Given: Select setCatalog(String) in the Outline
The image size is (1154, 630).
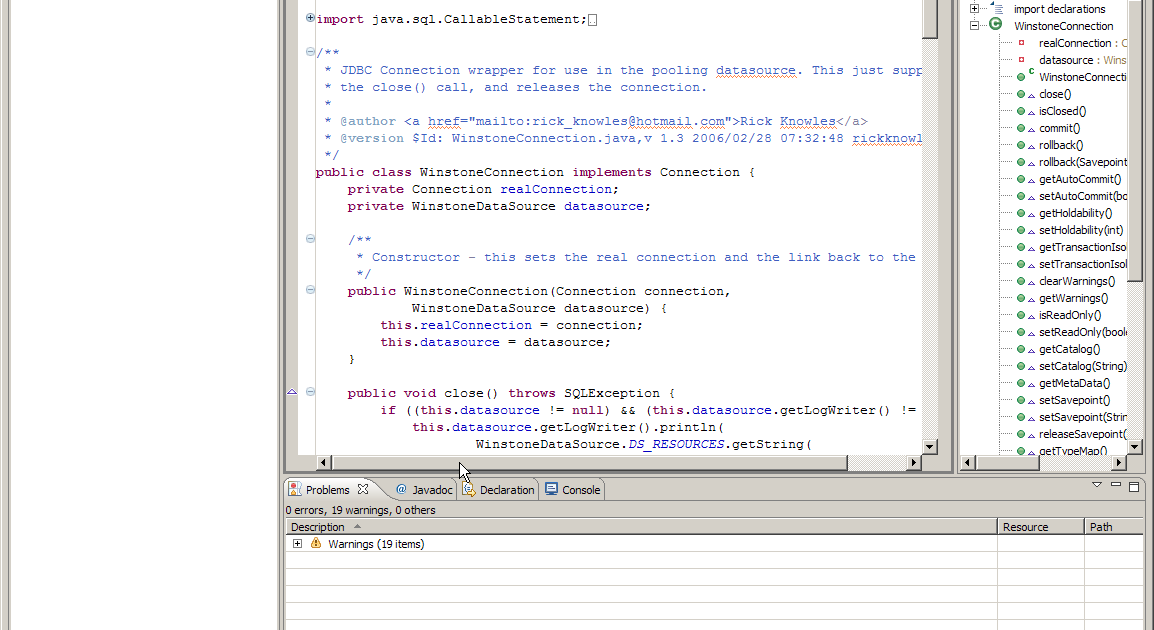Looking at the screenshot, I should [1083, 366].
